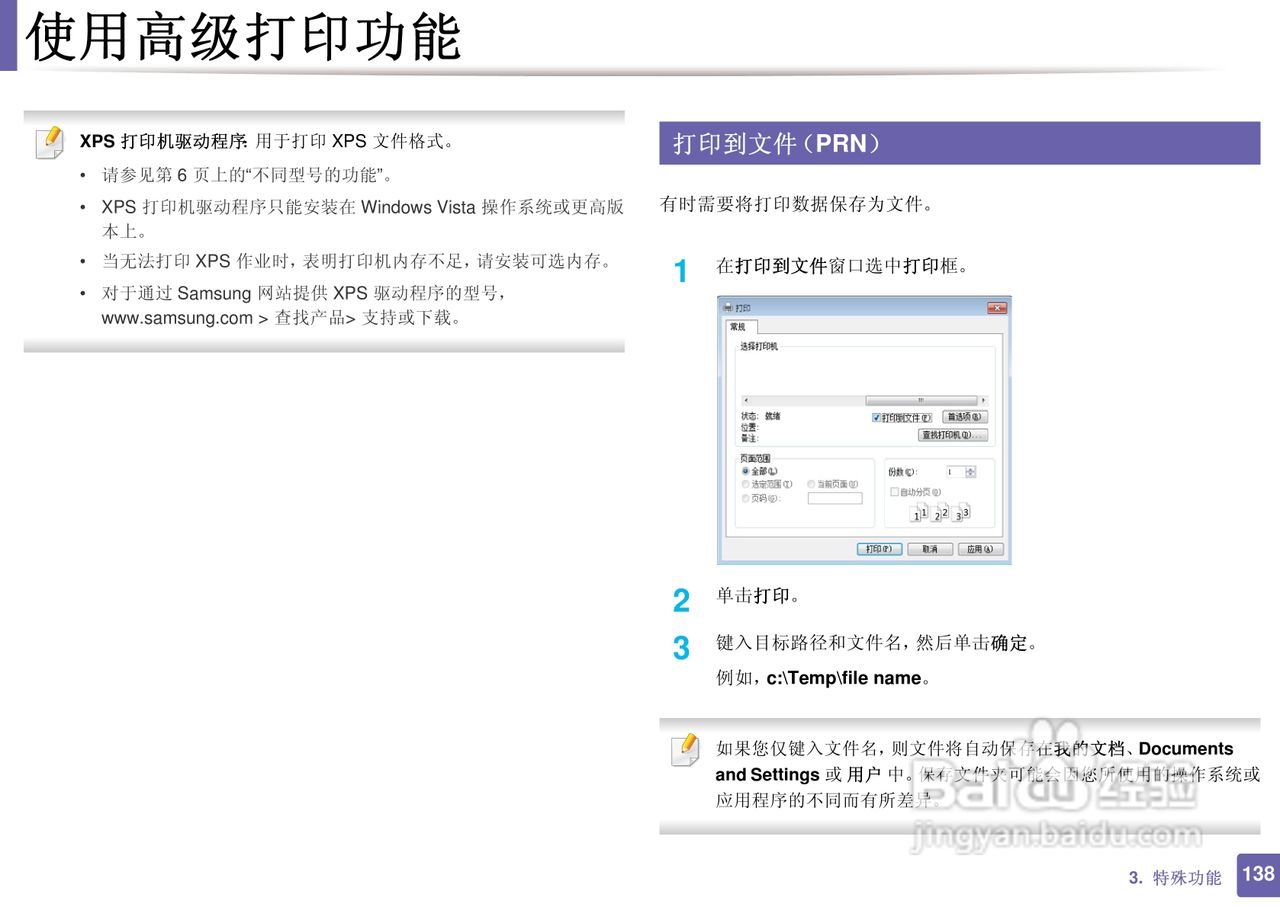This screenshot has height=907, width=1280.
Task: Click the 请参见第 6 页上的 bullet line
Action: pos(247,176)
